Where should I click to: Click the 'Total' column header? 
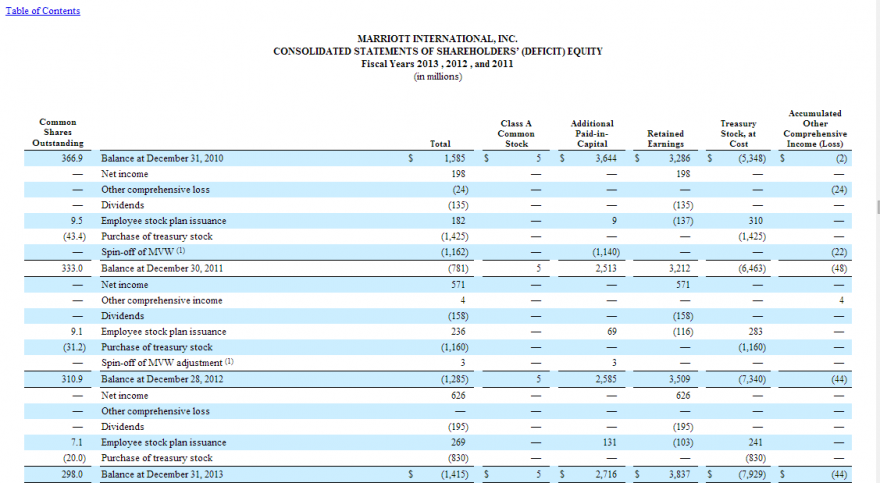pos(440,144)
